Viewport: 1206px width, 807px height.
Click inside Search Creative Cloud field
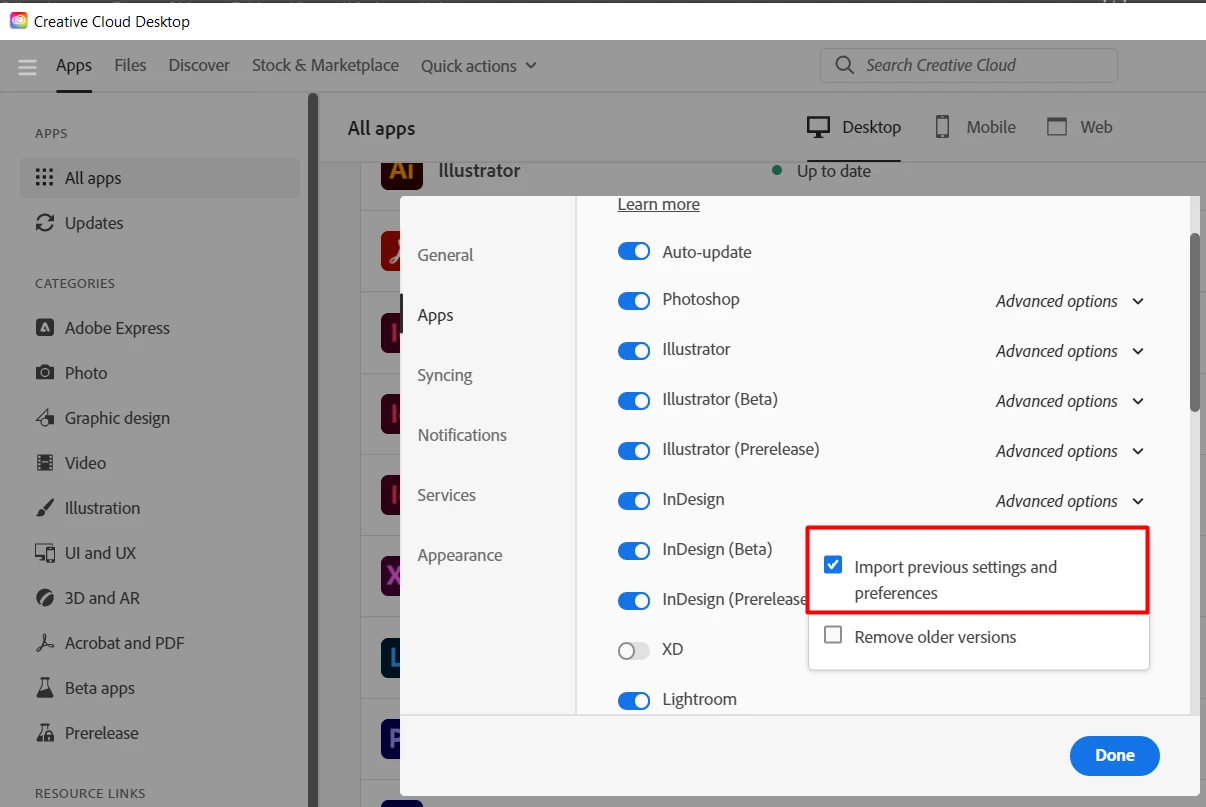point(969,65)
